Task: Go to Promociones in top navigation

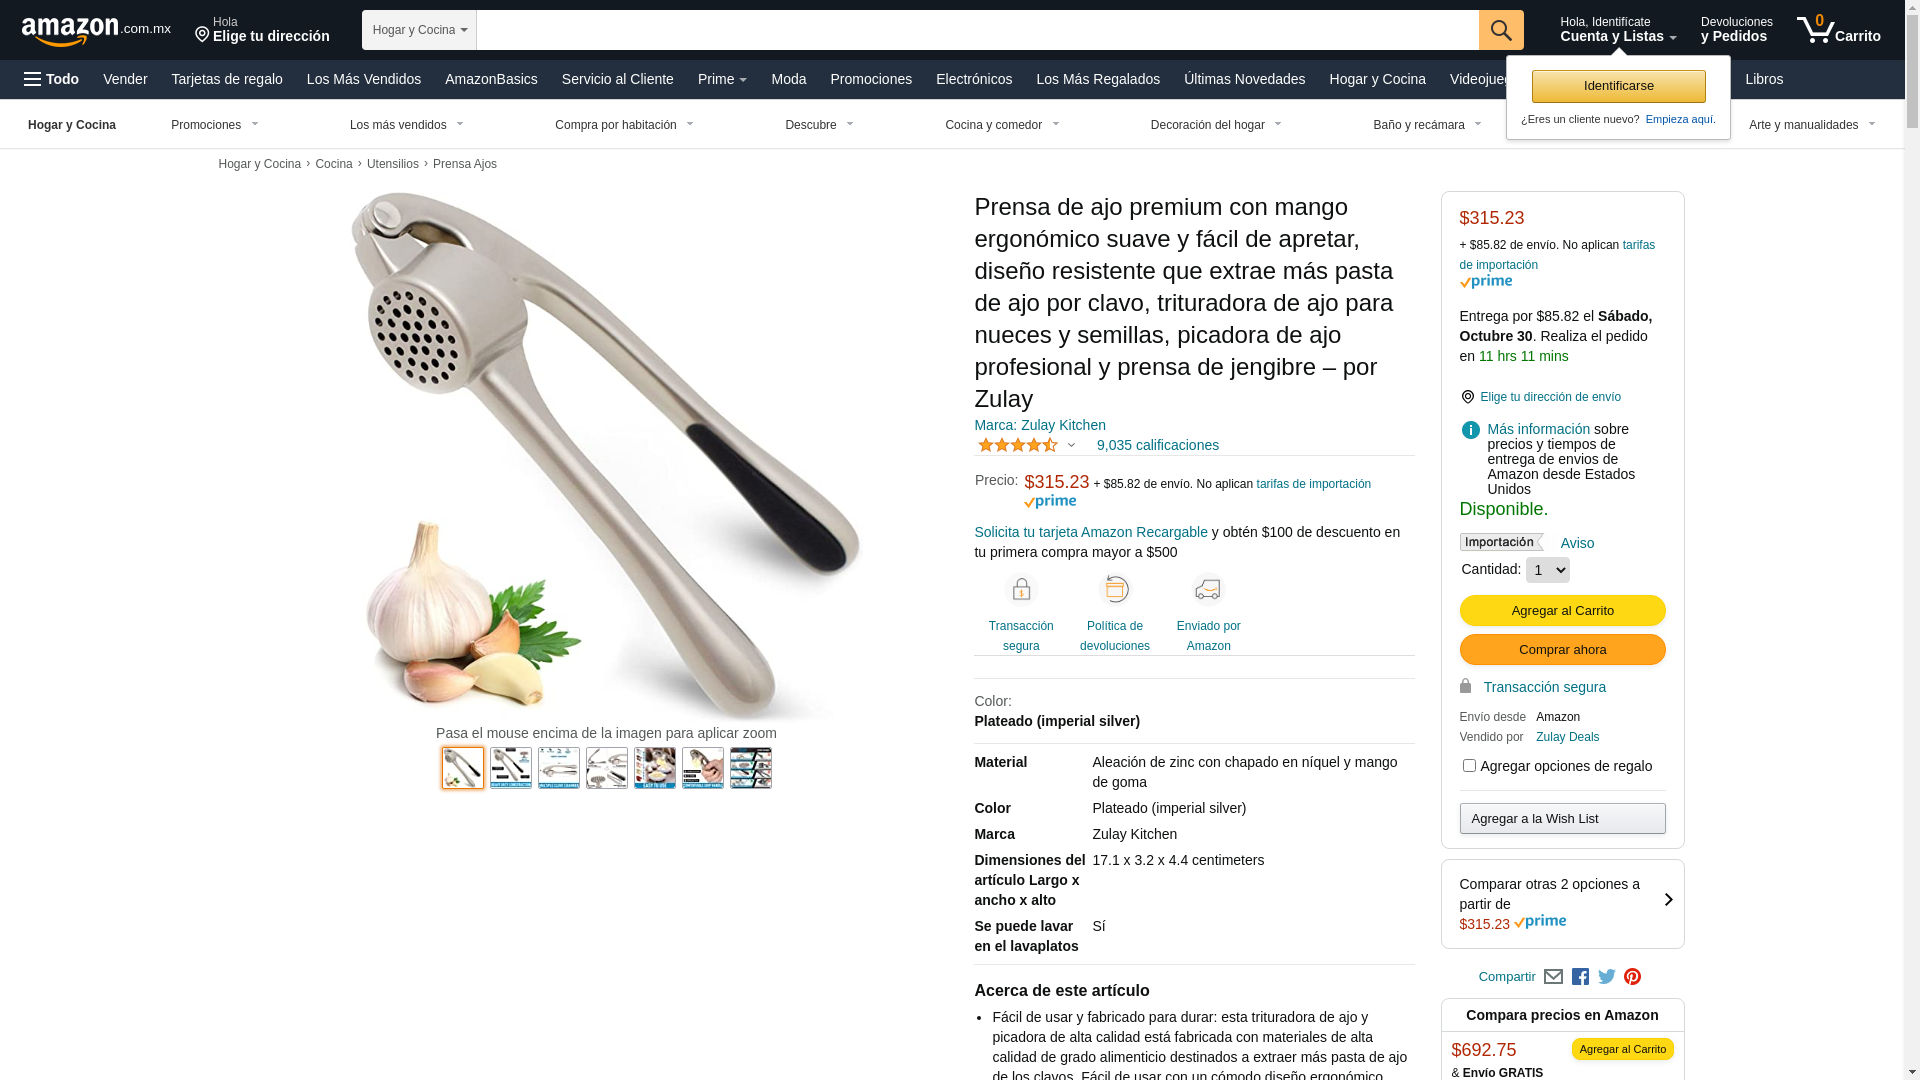Action: [x=871, y=79]
